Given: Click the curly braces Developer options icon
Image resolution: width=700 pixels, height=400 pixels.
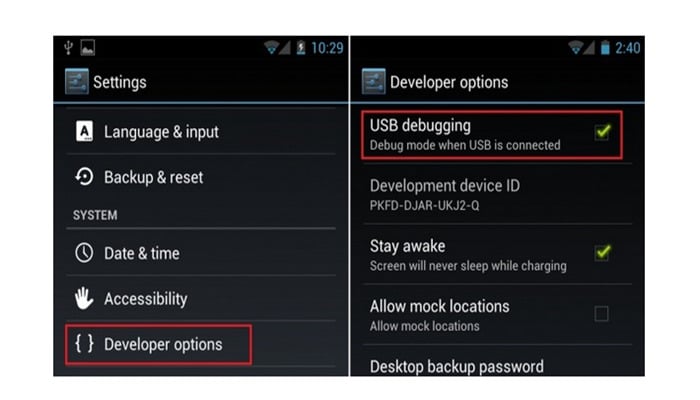Looking at the screenshot, I should coord(84,344).
